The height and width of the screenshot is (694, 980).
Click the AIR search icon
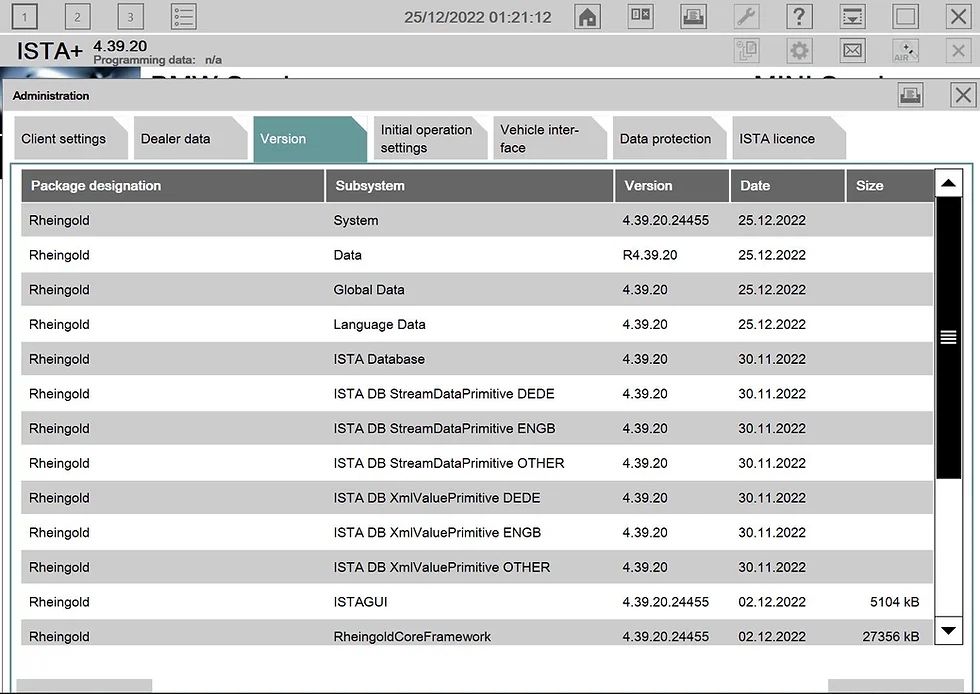pos(906,51)
